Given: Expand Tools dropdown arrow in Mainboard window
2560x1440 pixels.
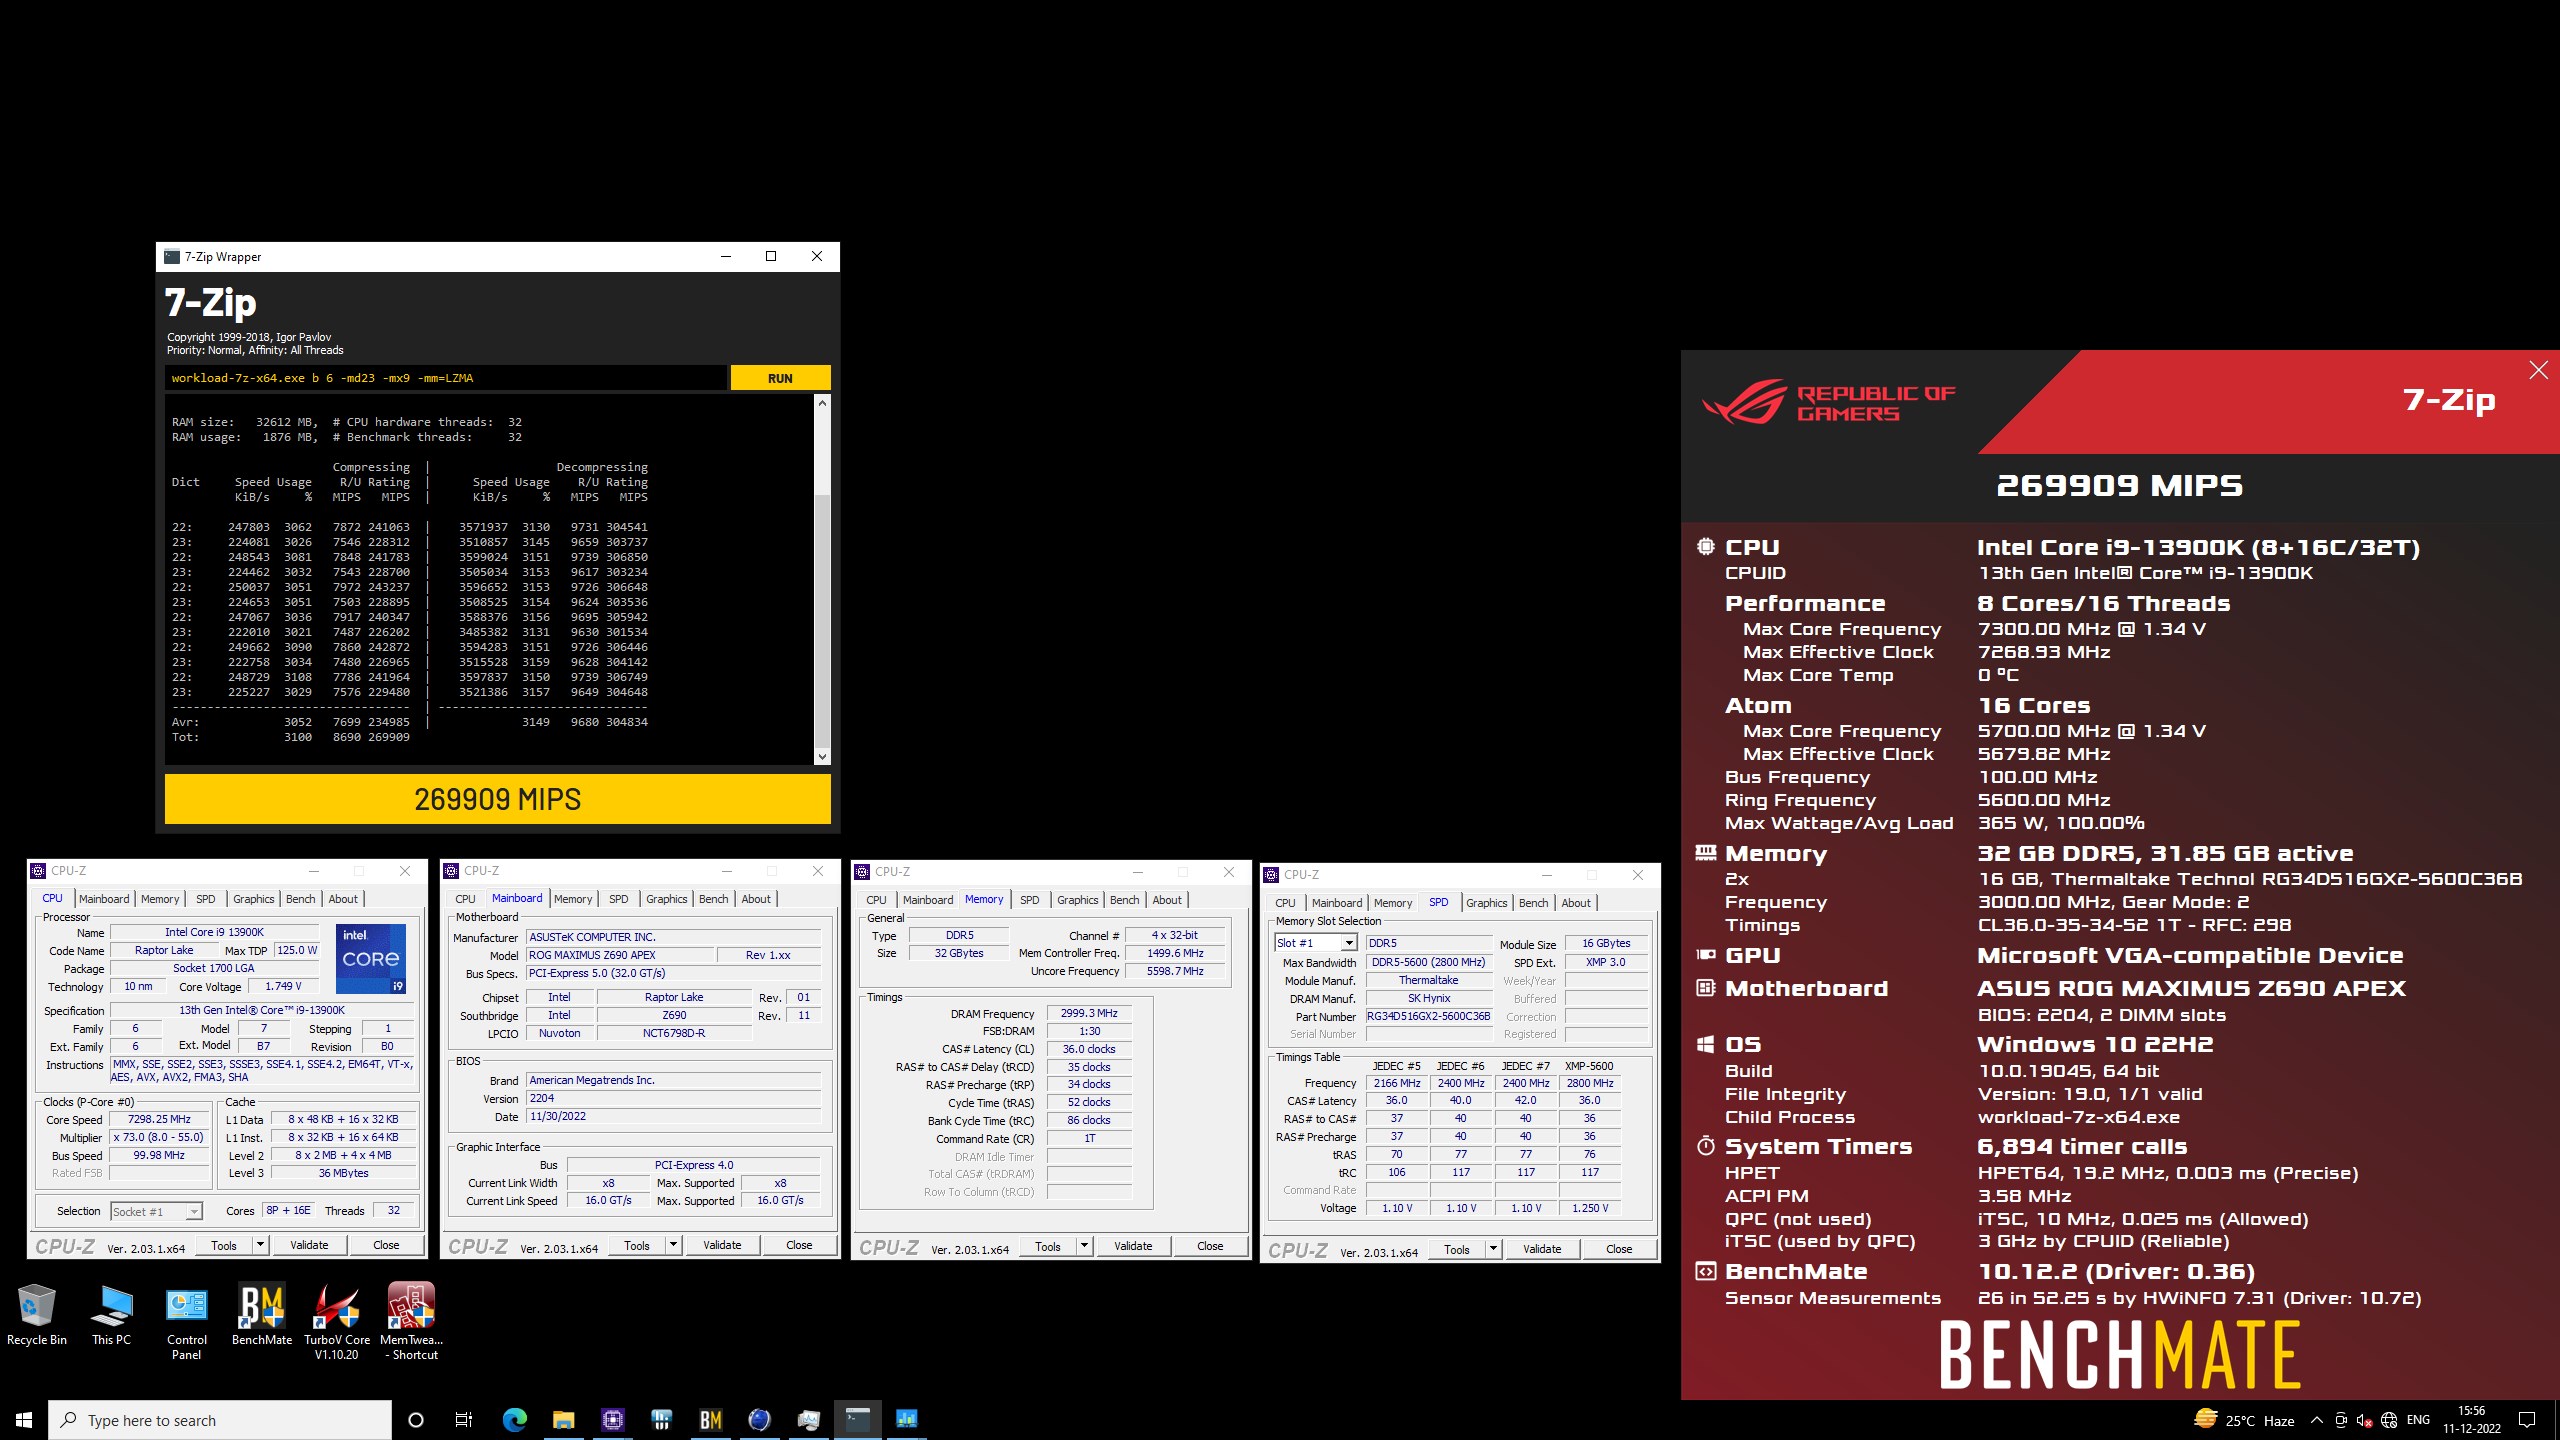Looking at the screenshot, I should (x=673, y=1245).
